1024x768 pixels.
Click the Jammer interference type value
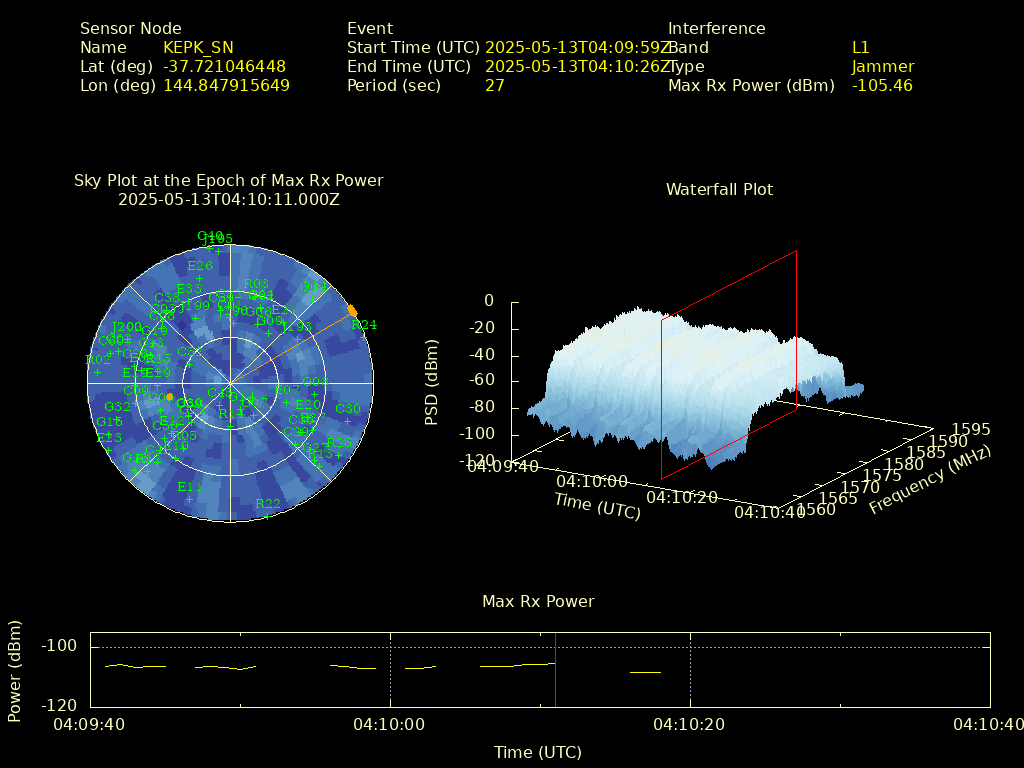coord(882,66)
